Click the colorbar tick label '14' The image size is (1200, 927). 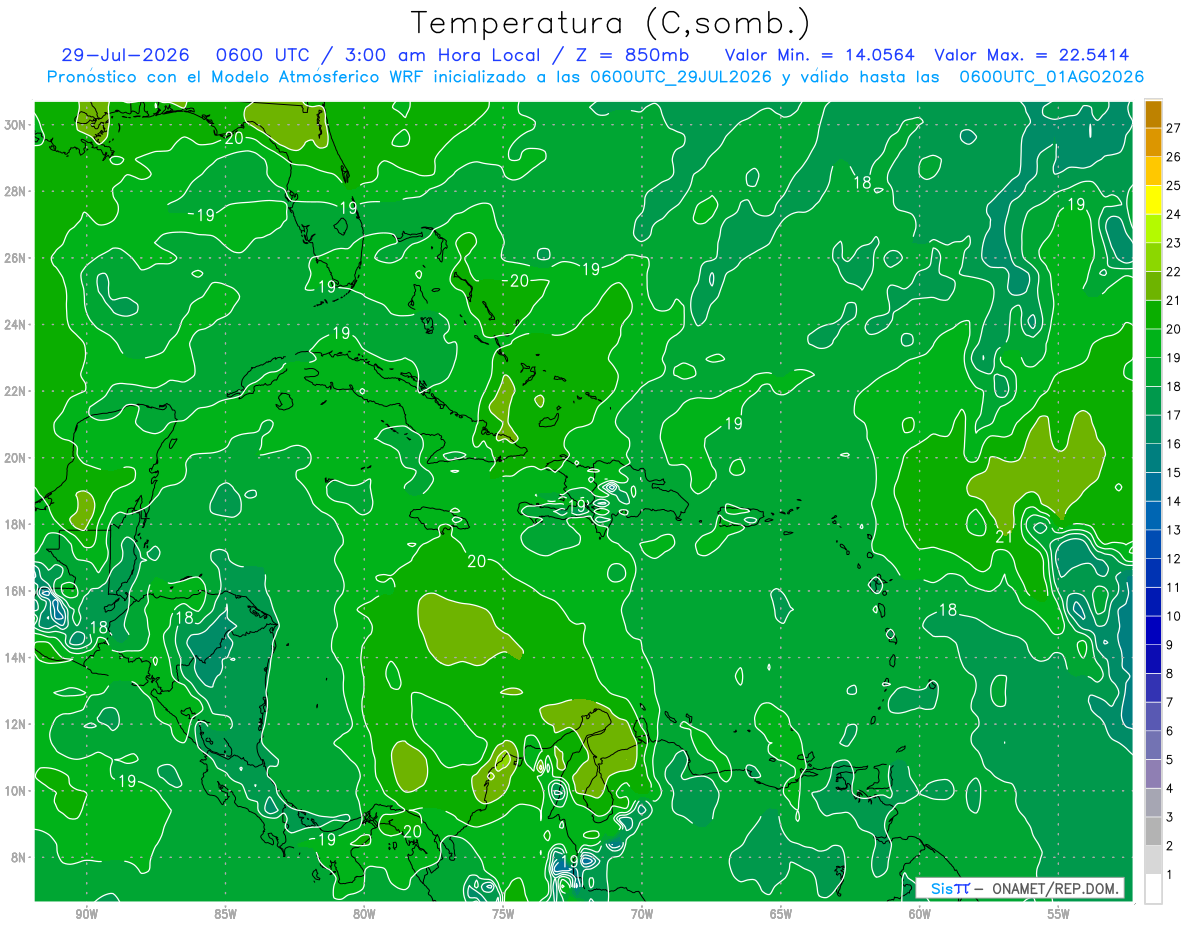click(1174, 501)
